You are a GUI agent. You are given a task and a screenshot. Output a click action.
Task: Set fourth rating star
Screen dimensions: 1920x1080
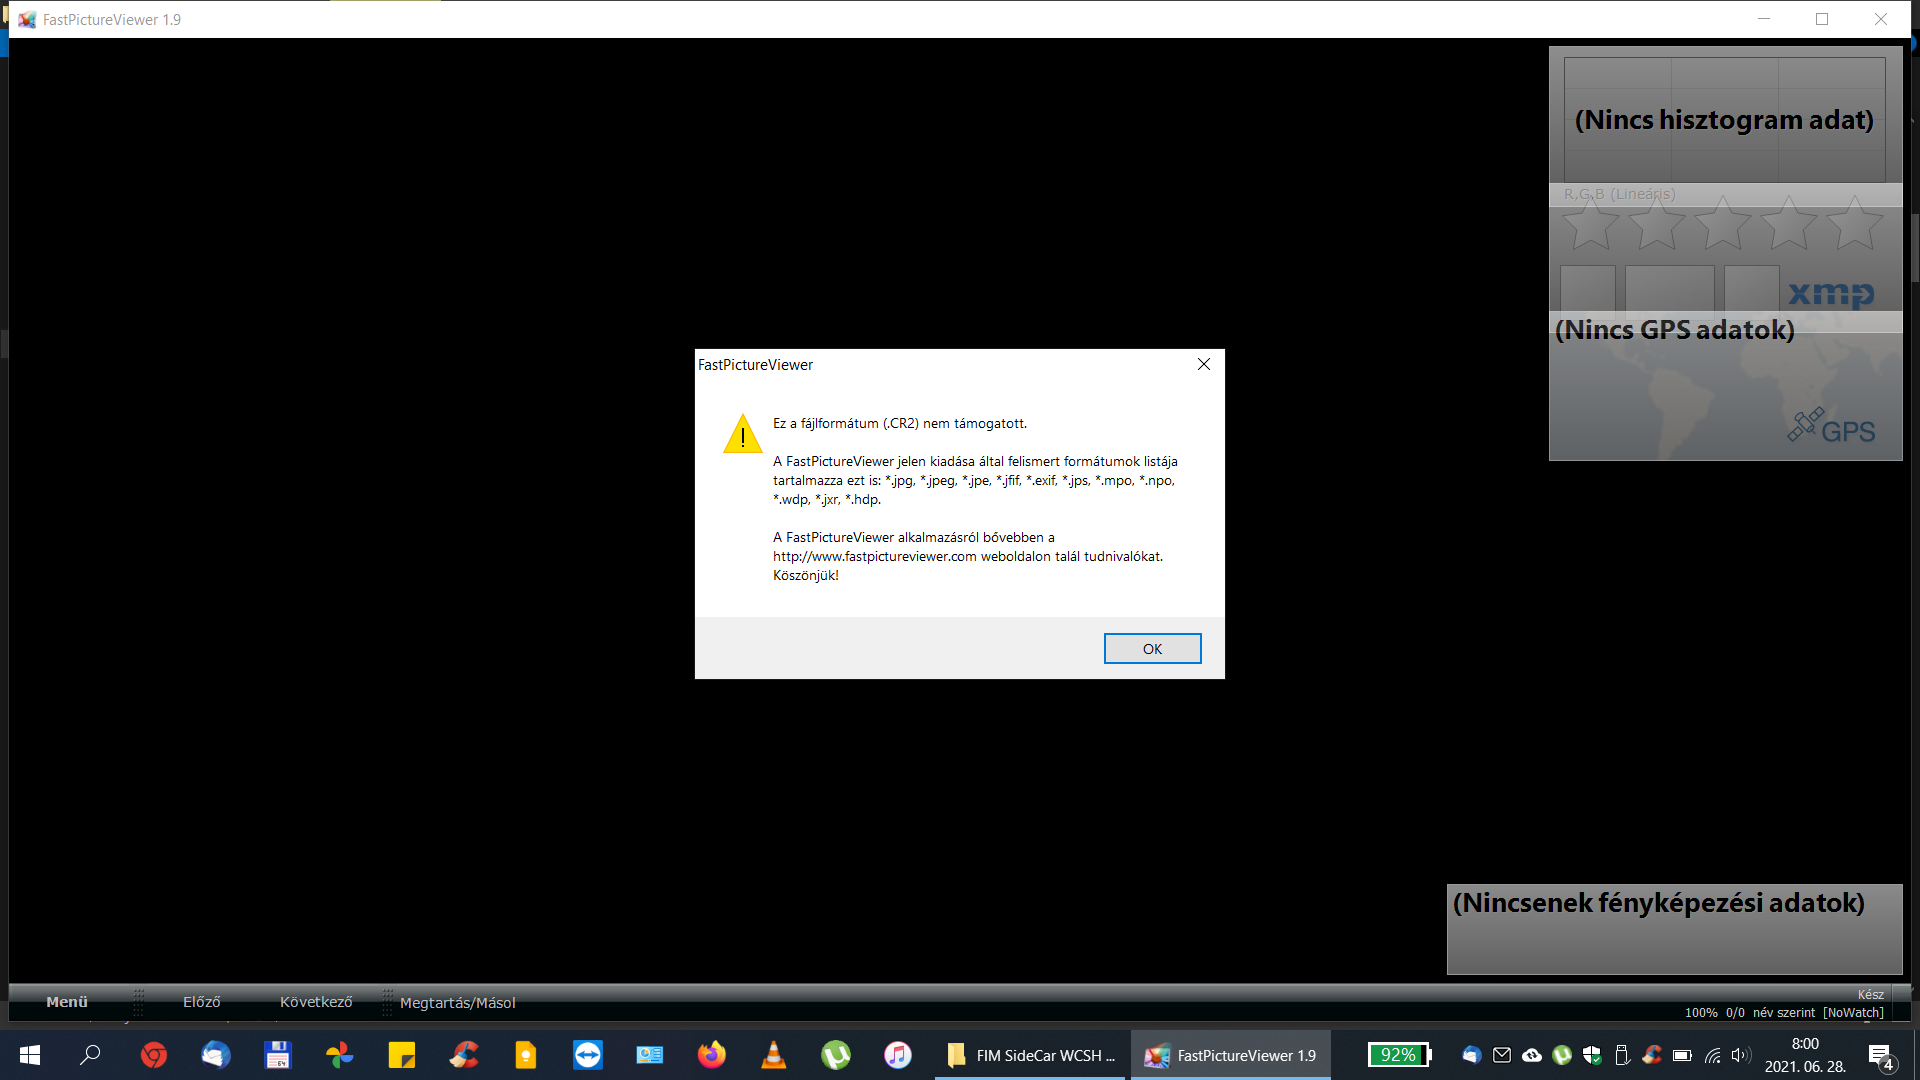1789,223
